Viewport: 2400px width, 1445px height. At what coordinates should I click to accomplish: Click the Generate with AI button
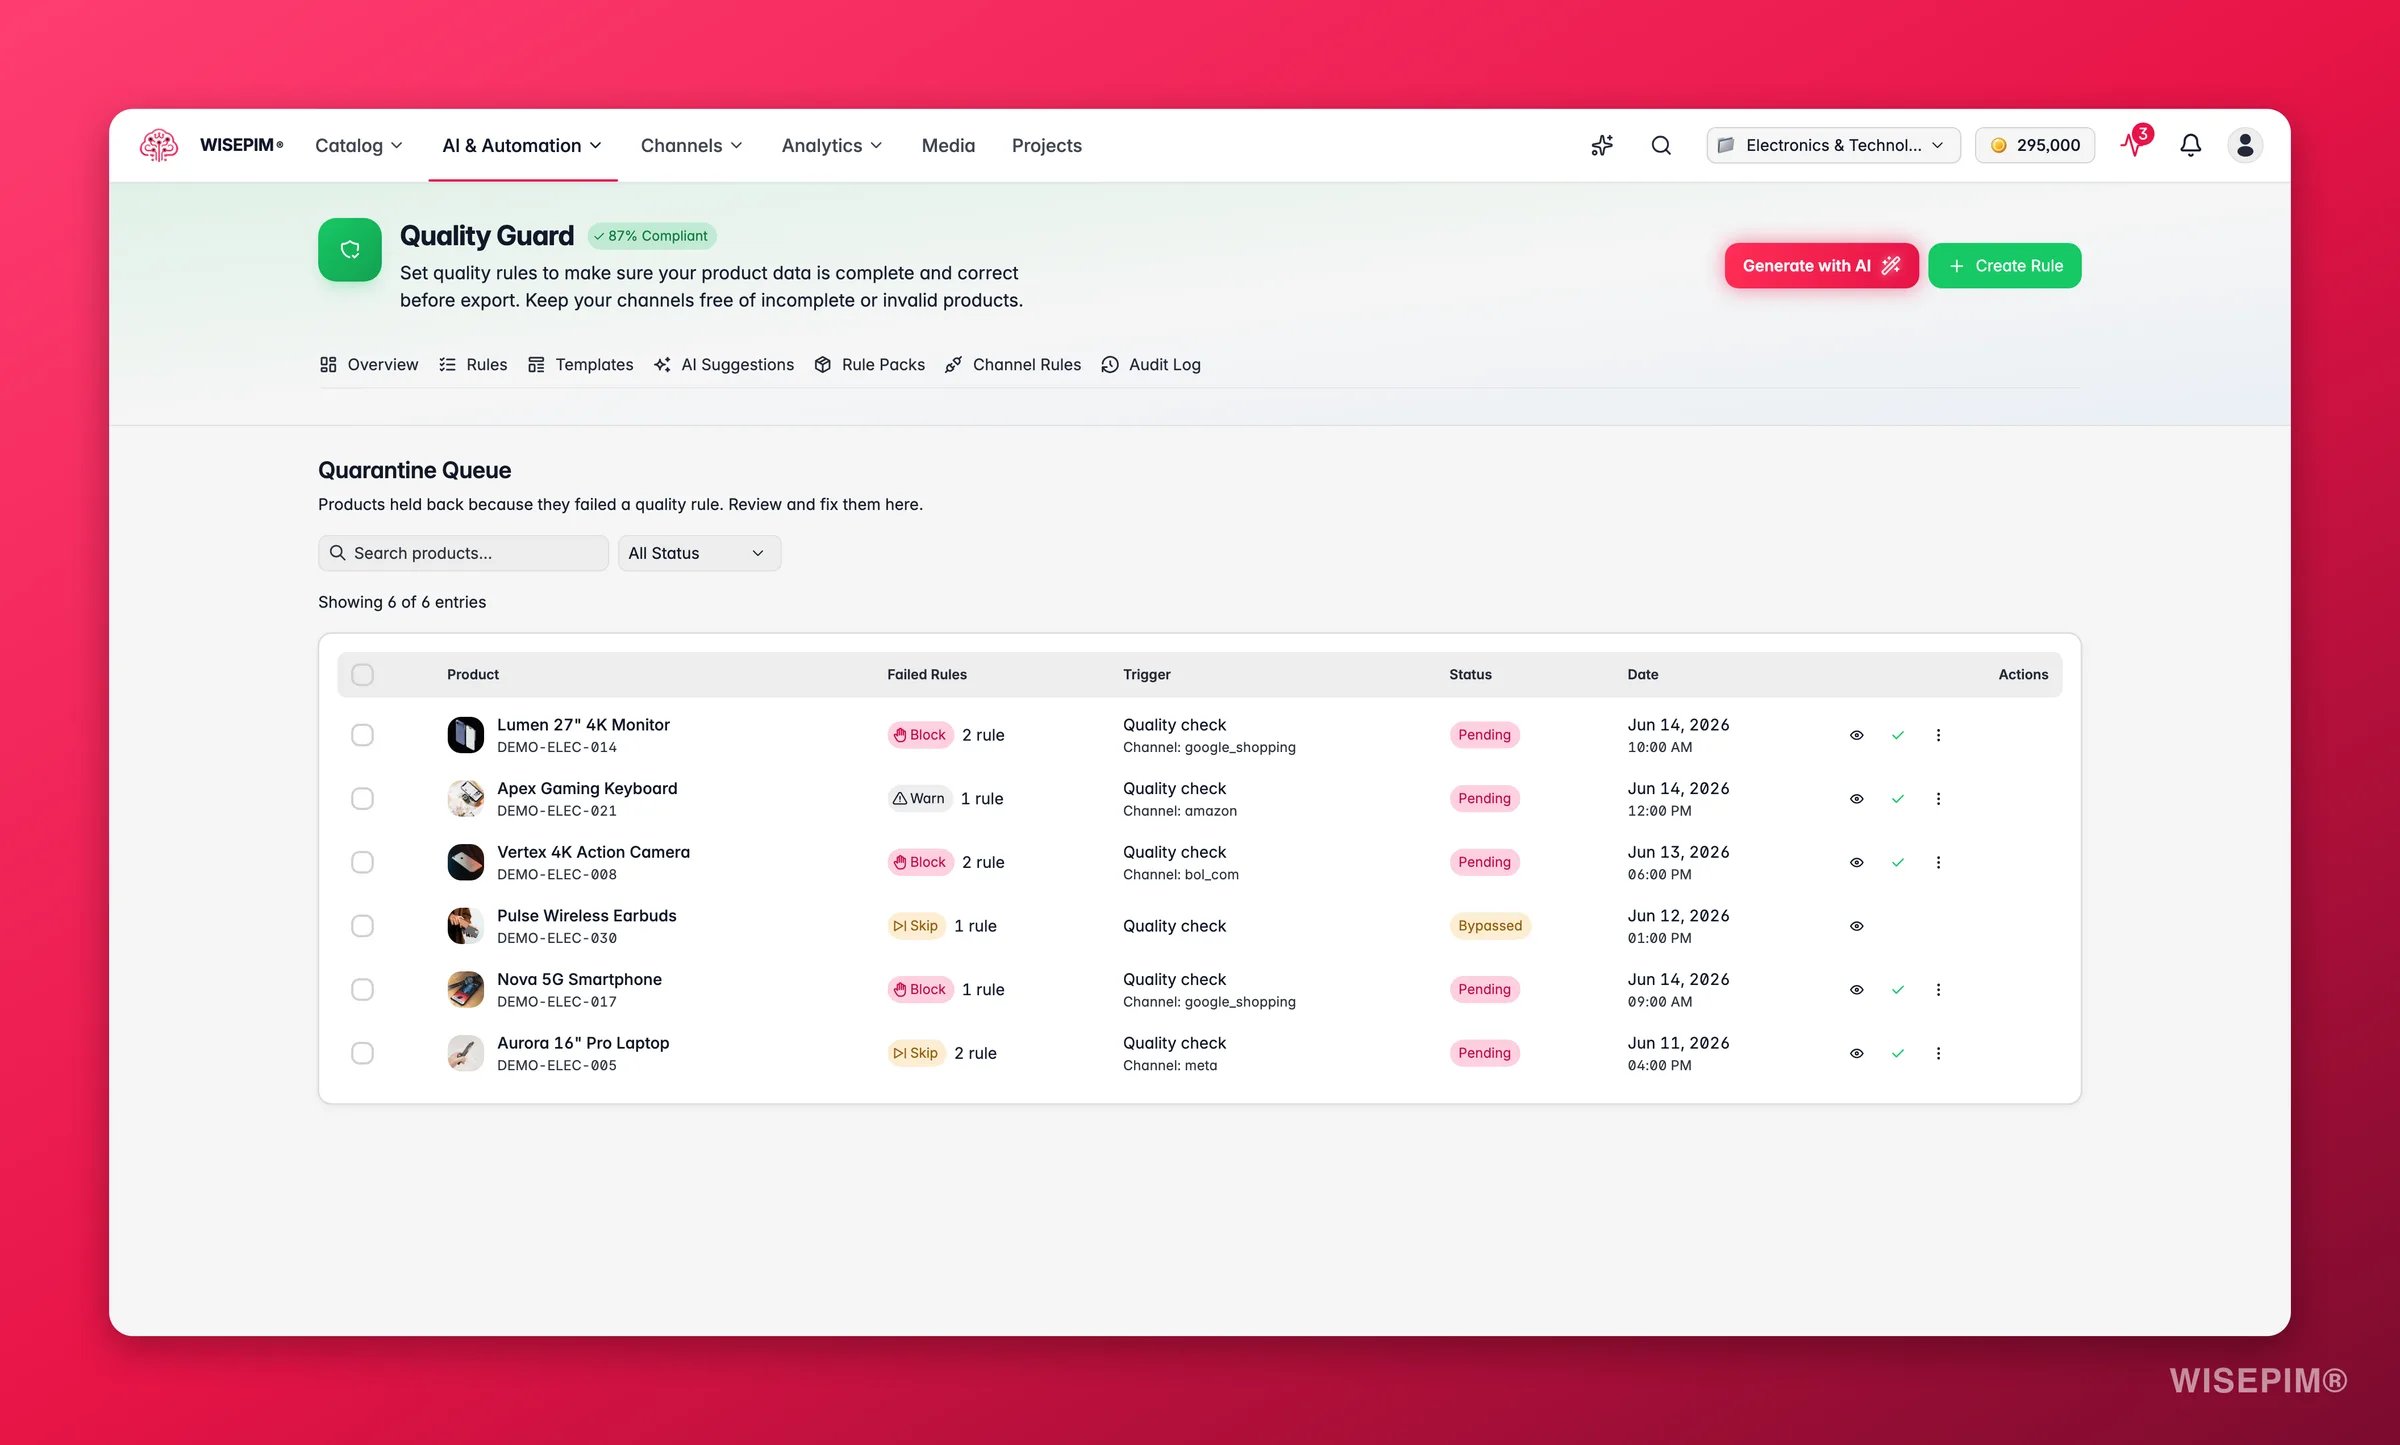click(1821, 266)
